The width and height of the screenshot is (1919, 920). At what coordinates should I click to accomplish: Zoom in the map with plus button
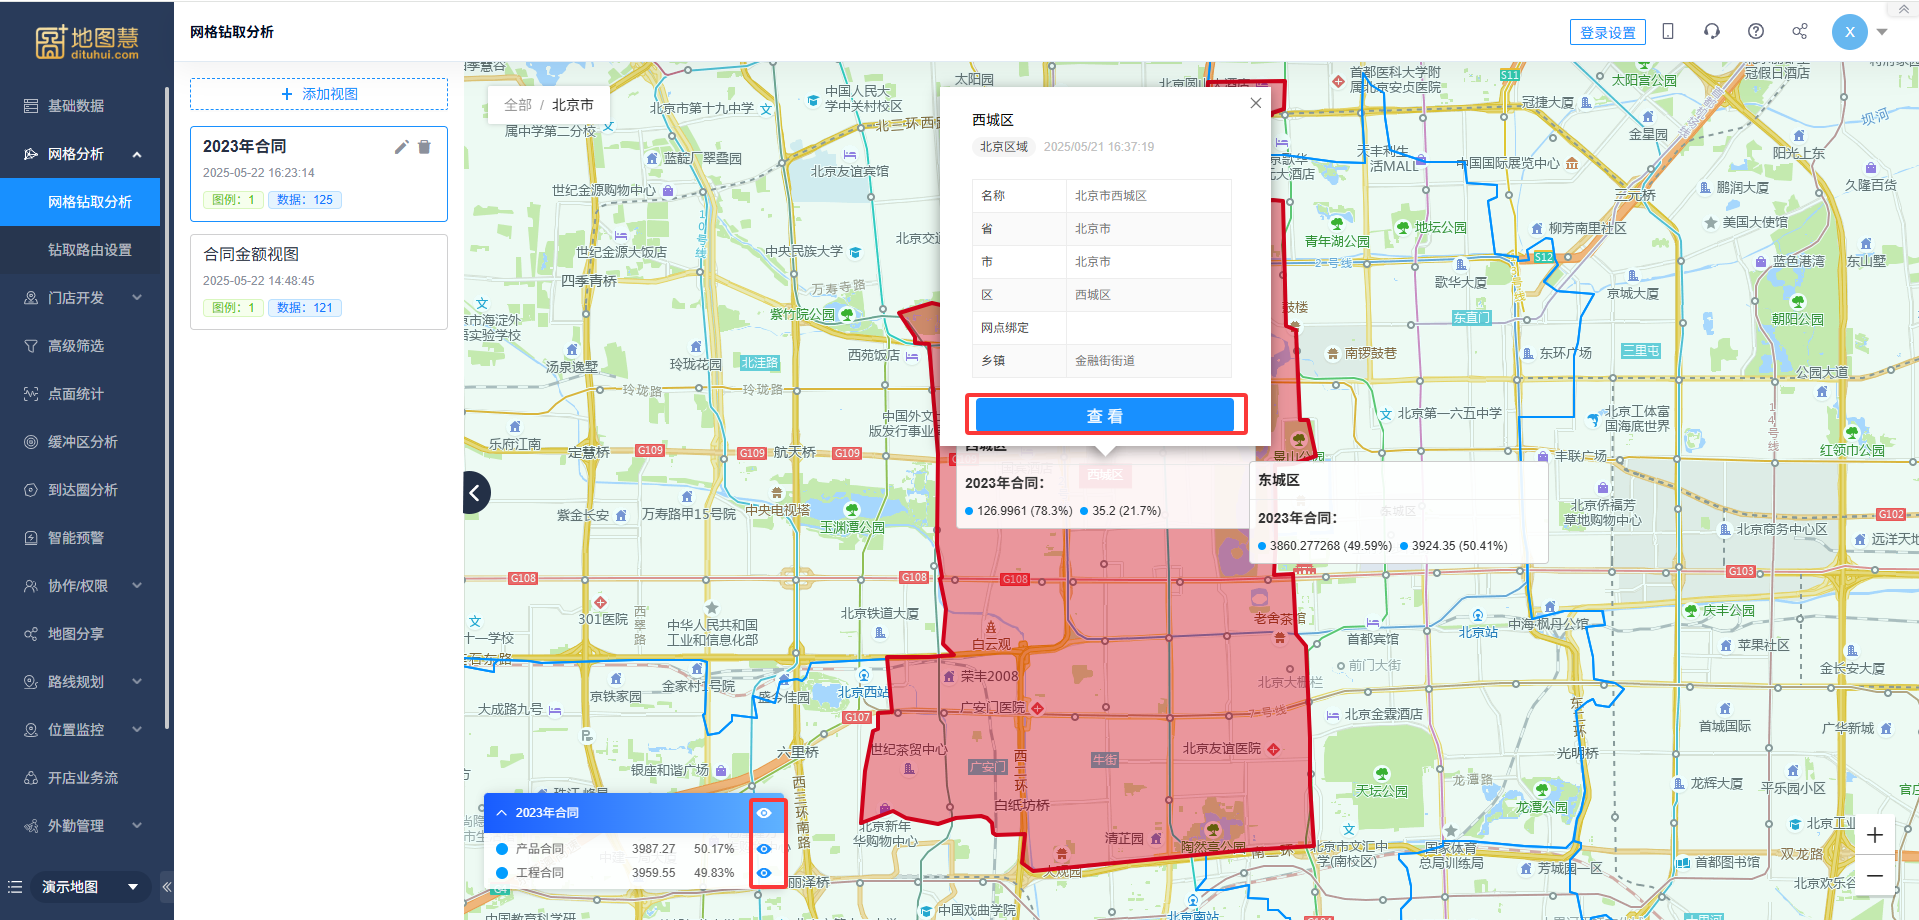coord(1874,835)
